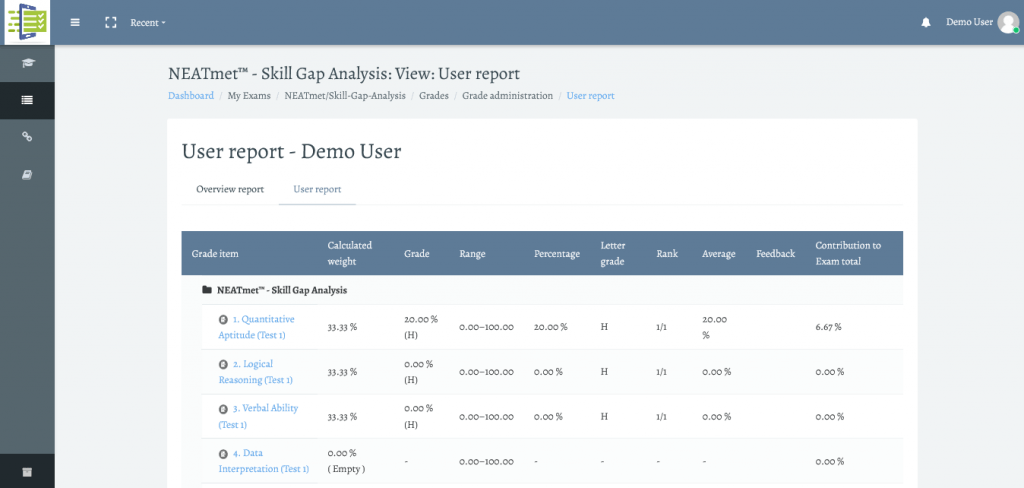Click the Feedback column header
1024x488 pixels.
(776, 253)
